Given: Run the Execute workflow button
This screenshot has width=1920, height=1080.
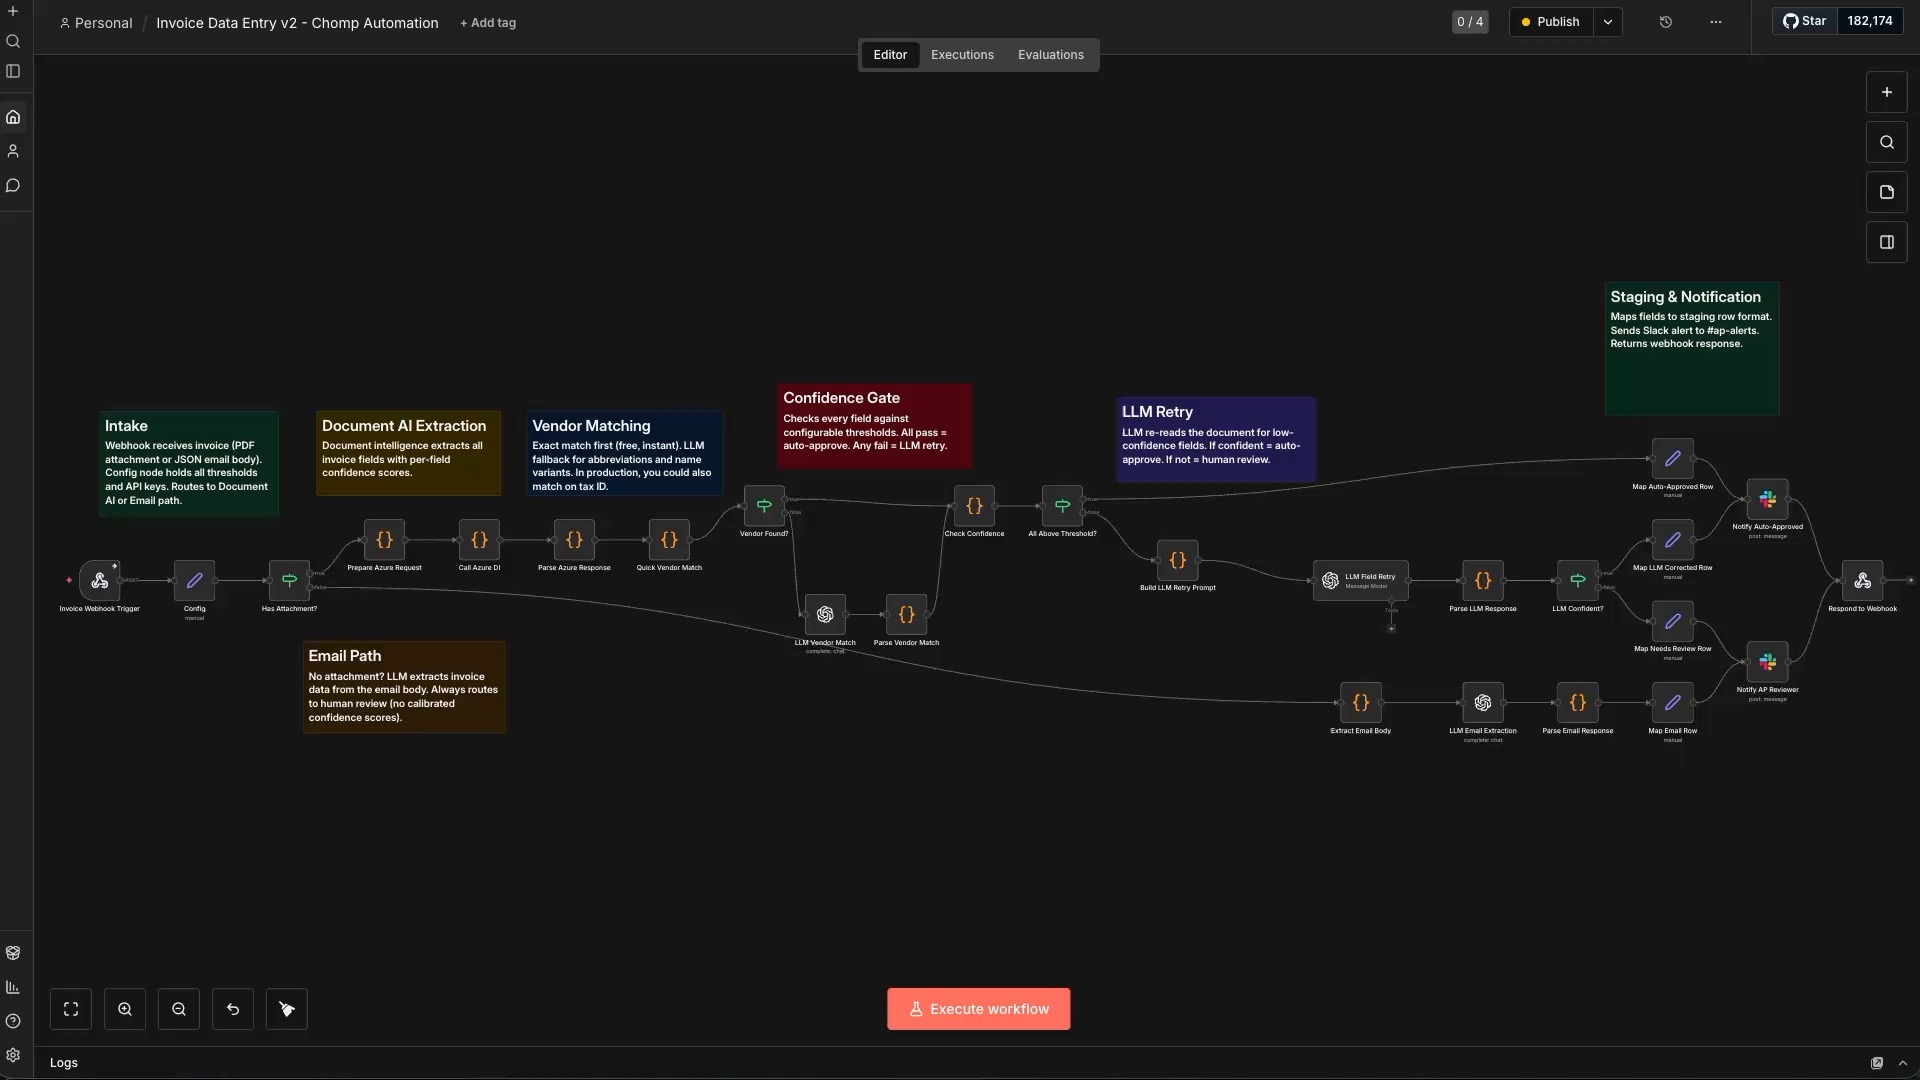Looking at the screenshot, I should tap(978, 1009).
